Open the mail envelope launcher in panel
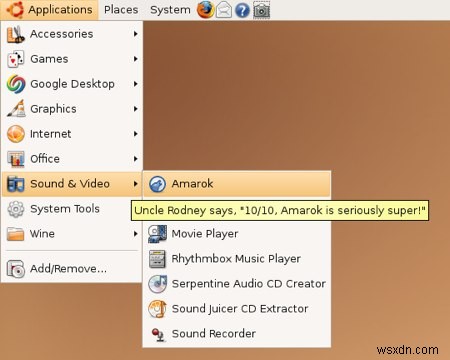450x360 pixels. (224, 10)
